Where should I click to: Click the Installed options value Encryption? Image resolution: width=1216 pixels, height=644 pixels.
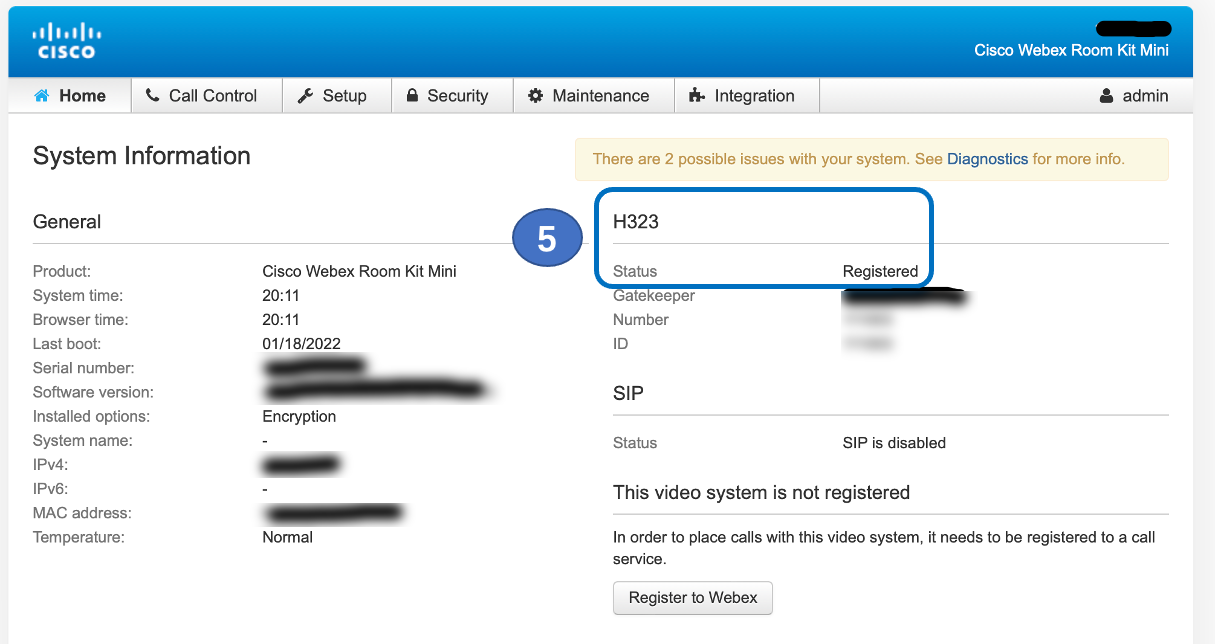[299, 416]
